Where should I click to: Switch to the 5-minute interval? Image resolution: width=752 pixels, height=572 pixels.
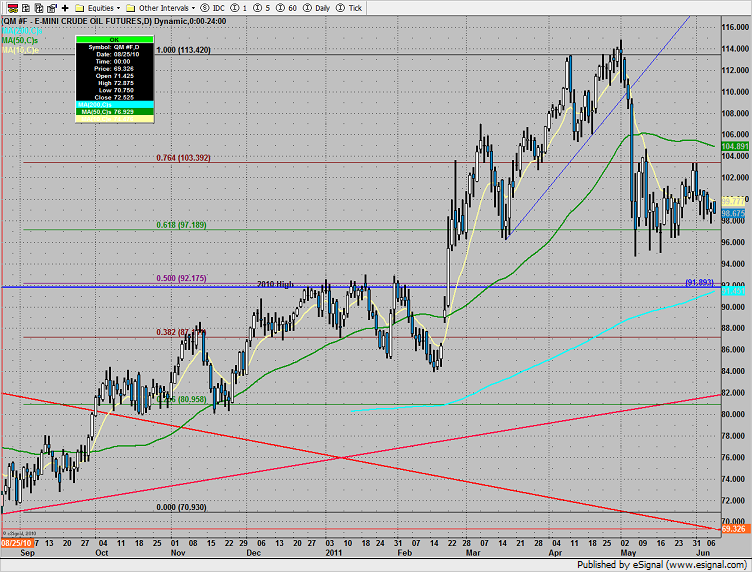[268, 8]
